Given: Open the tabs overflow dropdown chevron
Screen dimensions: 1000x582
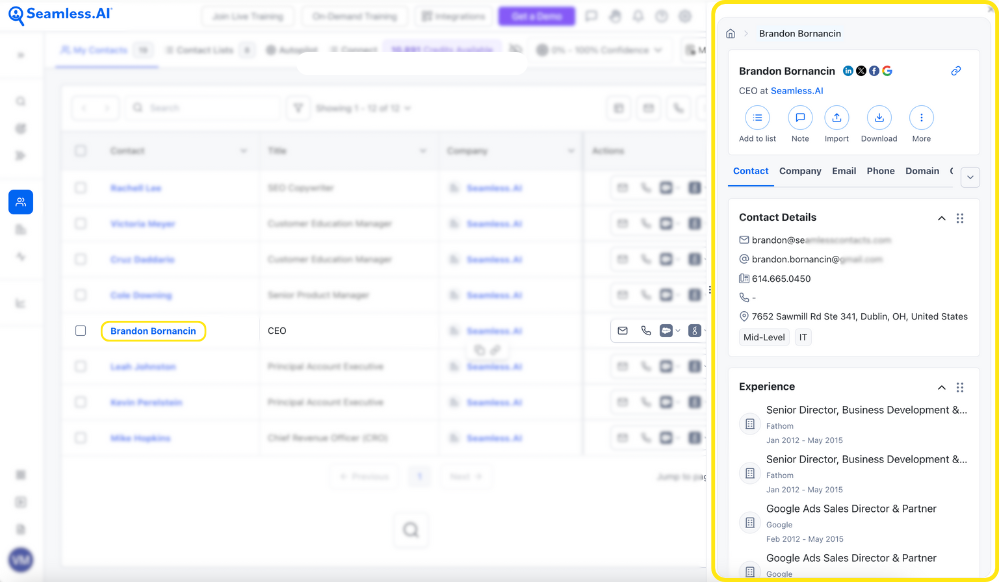Looking at the screenshot, I should pyautogui.click(x=970, y=177).
